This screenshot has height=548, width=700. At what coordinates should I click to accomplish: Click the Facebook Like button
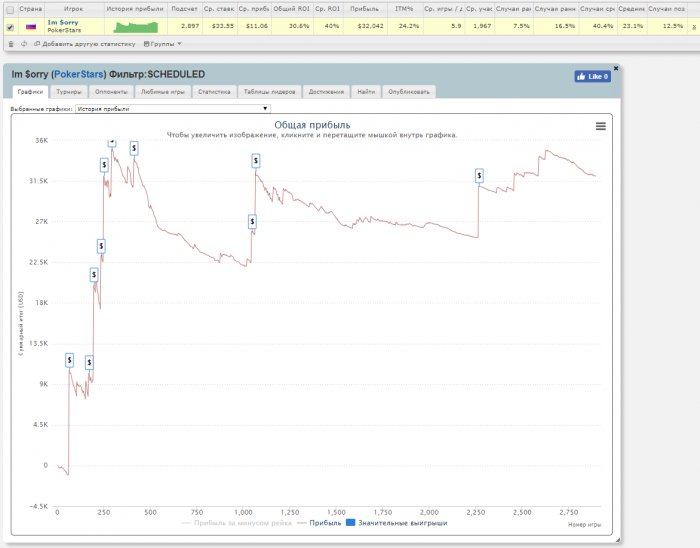pyautogui.click(x=592, y=76)
